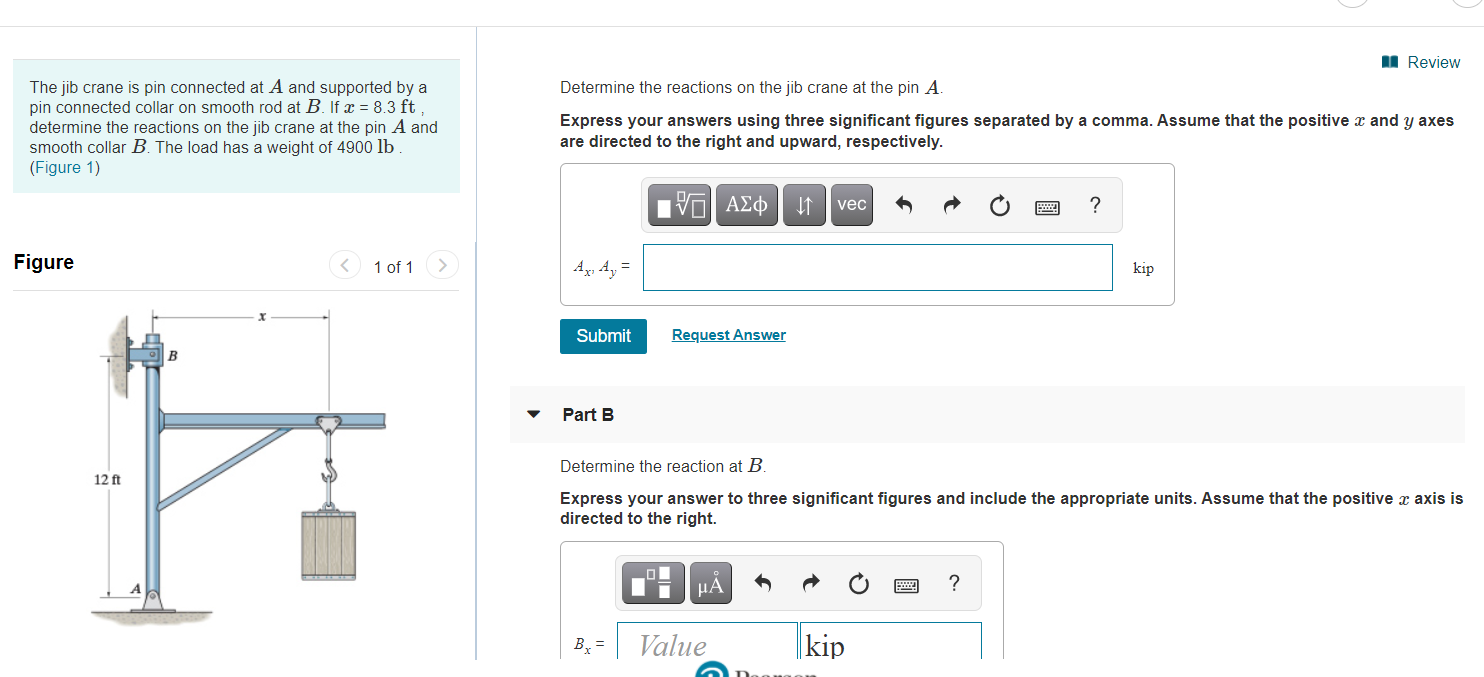Image resolution: width=1484 pixels, height=677 pixels.
Task: Click the Ax, Ay answer input field
Action: [878, 268]
